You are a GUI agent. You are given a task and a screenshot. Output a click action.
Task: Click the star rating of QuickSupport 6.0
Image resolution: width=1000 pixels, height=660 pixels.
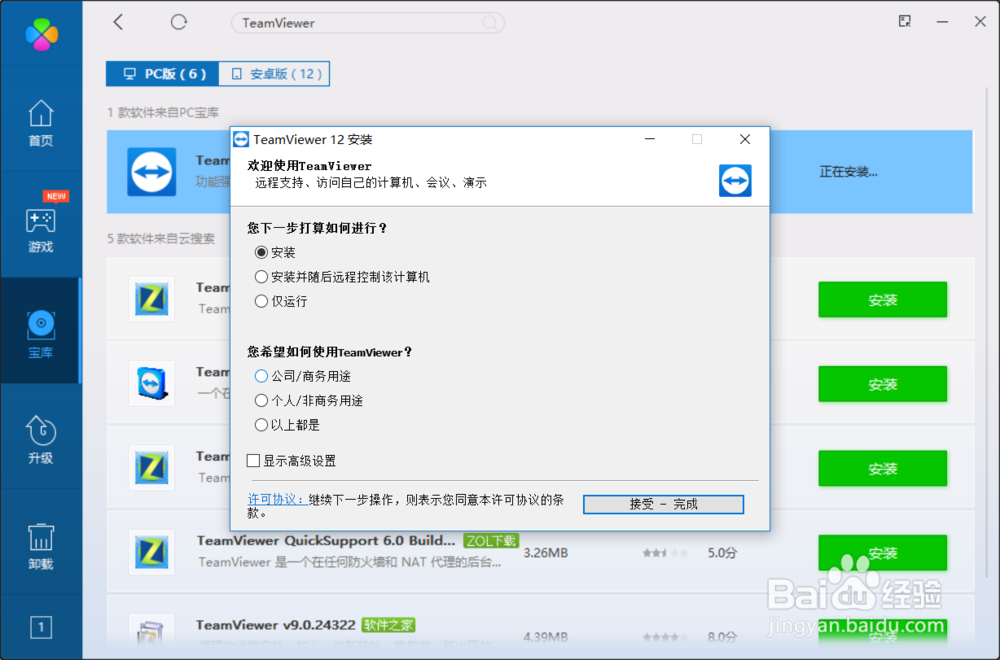(665, 553)
